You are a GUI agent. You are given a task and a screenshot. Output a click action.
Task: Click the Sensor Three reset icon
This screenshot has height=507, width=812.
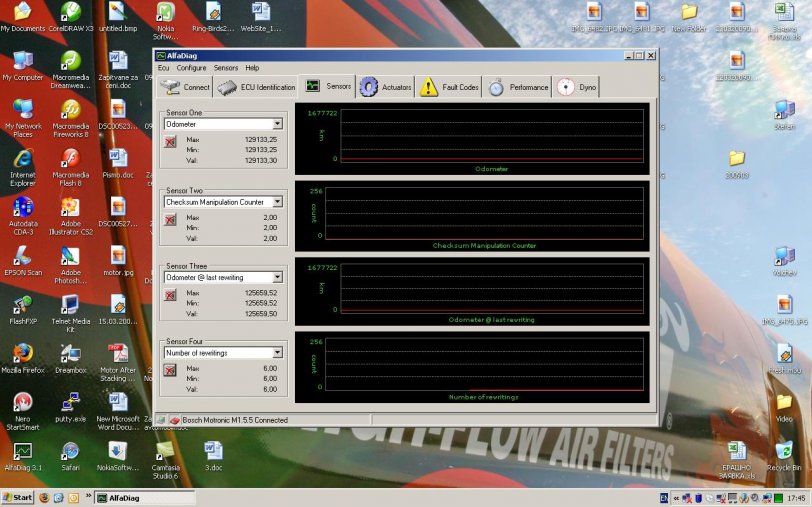170,296
